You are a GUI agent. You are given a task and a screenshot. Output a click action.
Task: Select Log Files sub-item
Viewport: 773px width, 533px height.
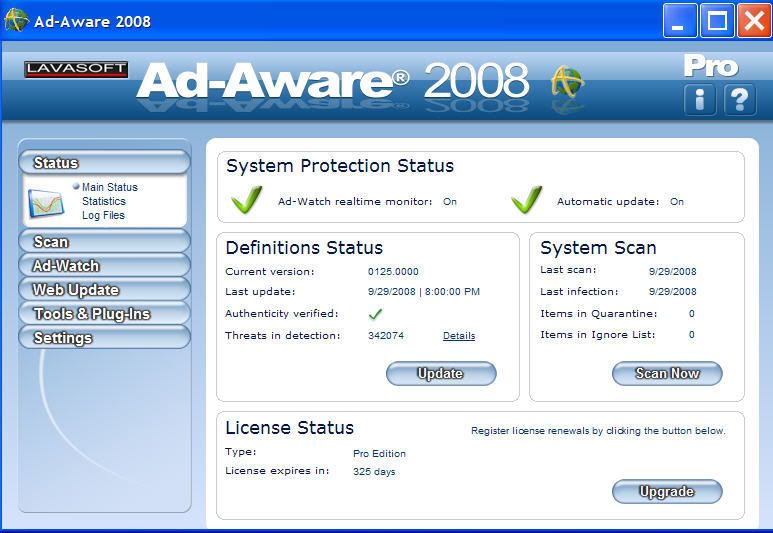103,215
